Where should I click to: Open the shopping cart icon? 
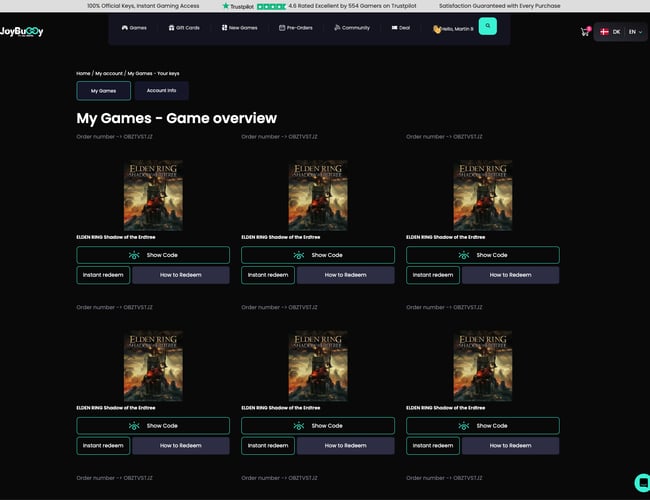click(584, 32)
